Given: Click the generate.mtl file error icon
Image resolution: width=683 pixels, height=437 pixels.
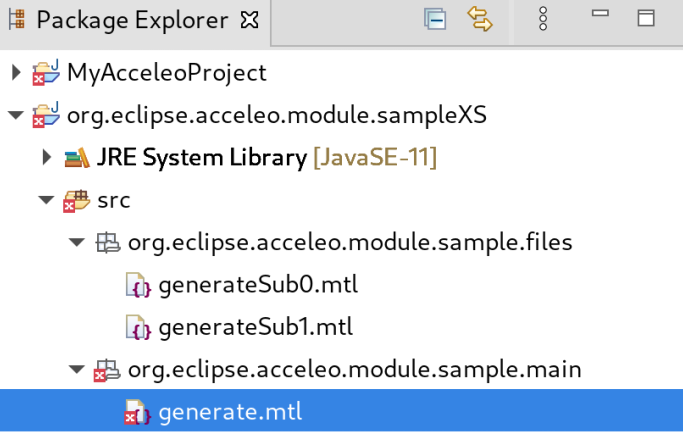Looking at the screenshot, I should point(138,412).
